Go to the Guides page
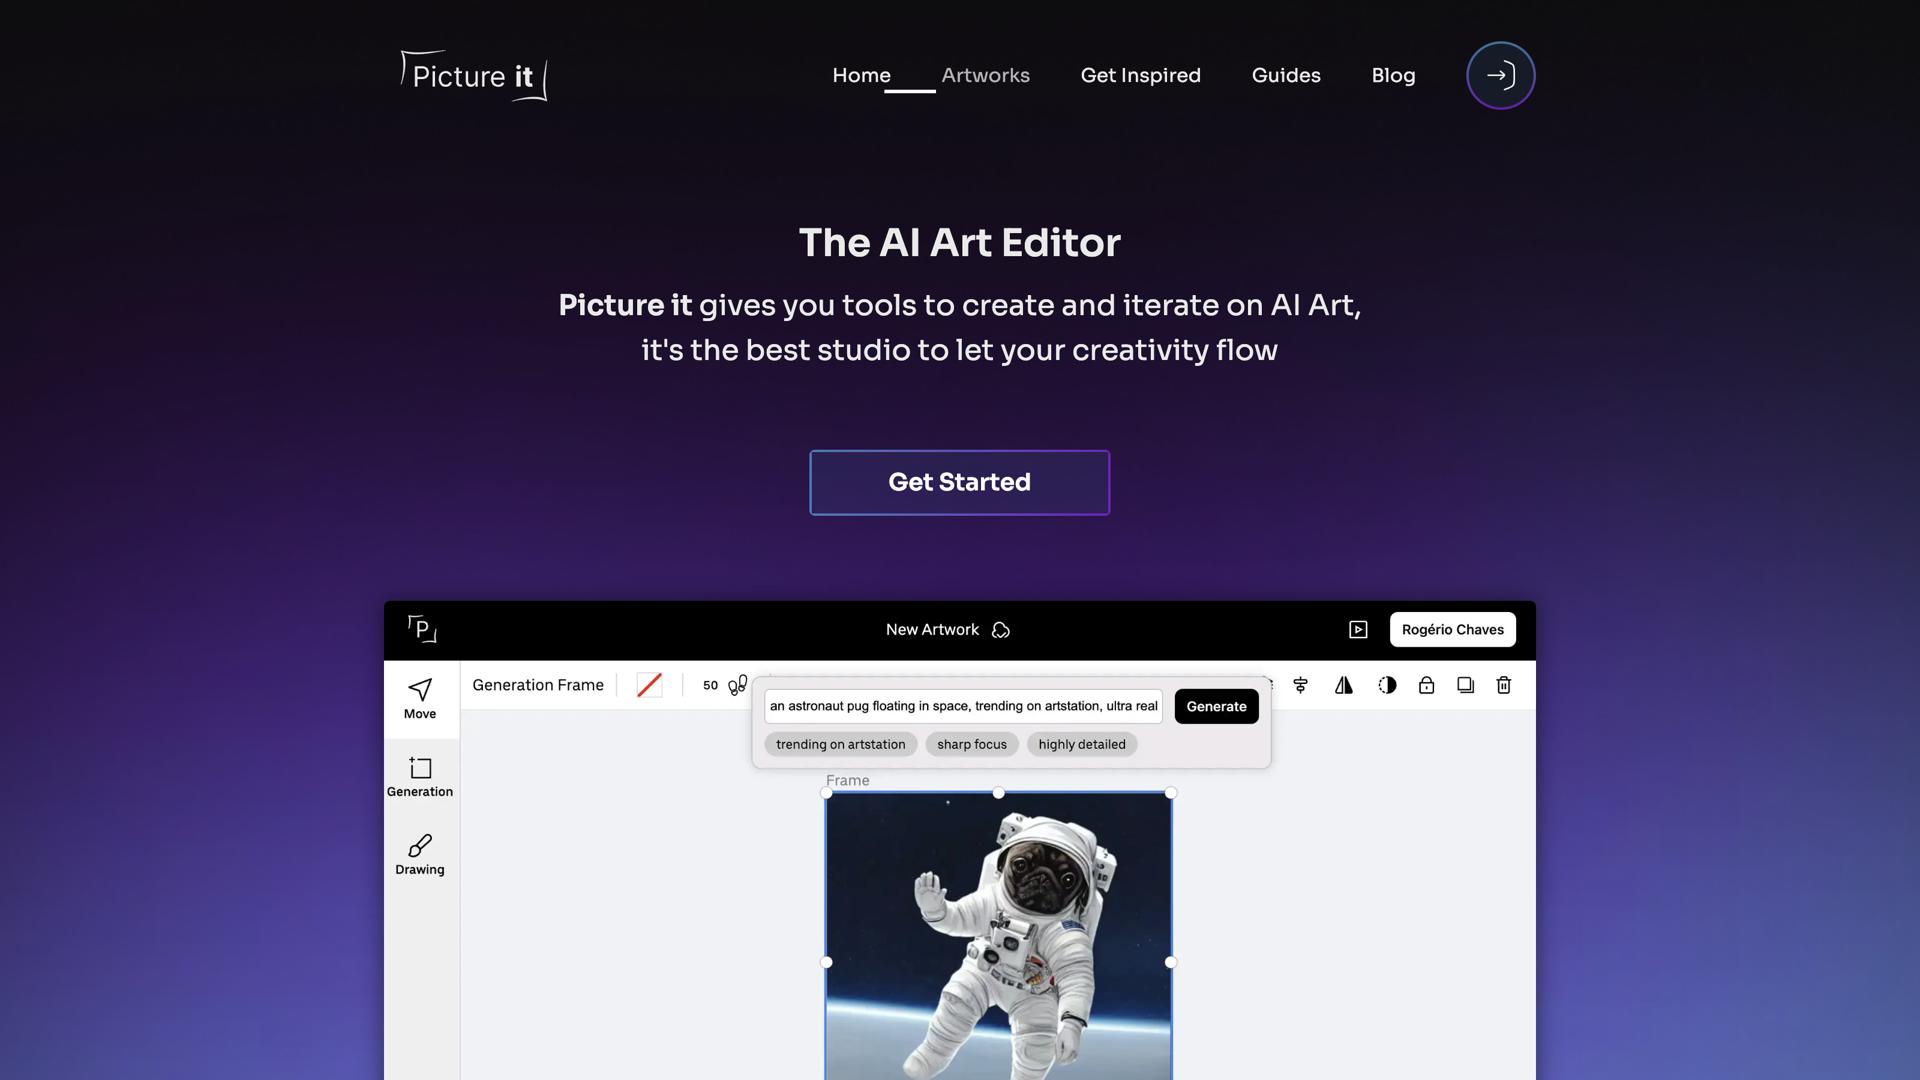The width and height of the screenshot is (1920, 1080). pyautogui.click(x=1285, y=75)
